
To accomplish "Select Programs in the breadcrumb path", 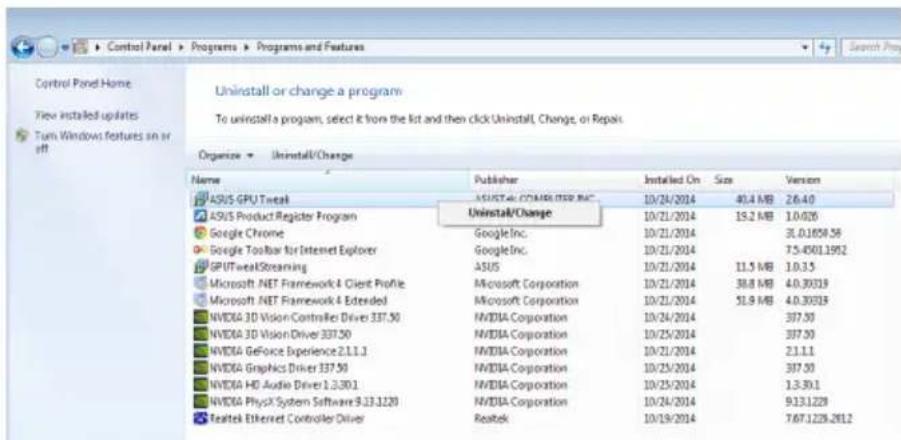I will (213, 47).
